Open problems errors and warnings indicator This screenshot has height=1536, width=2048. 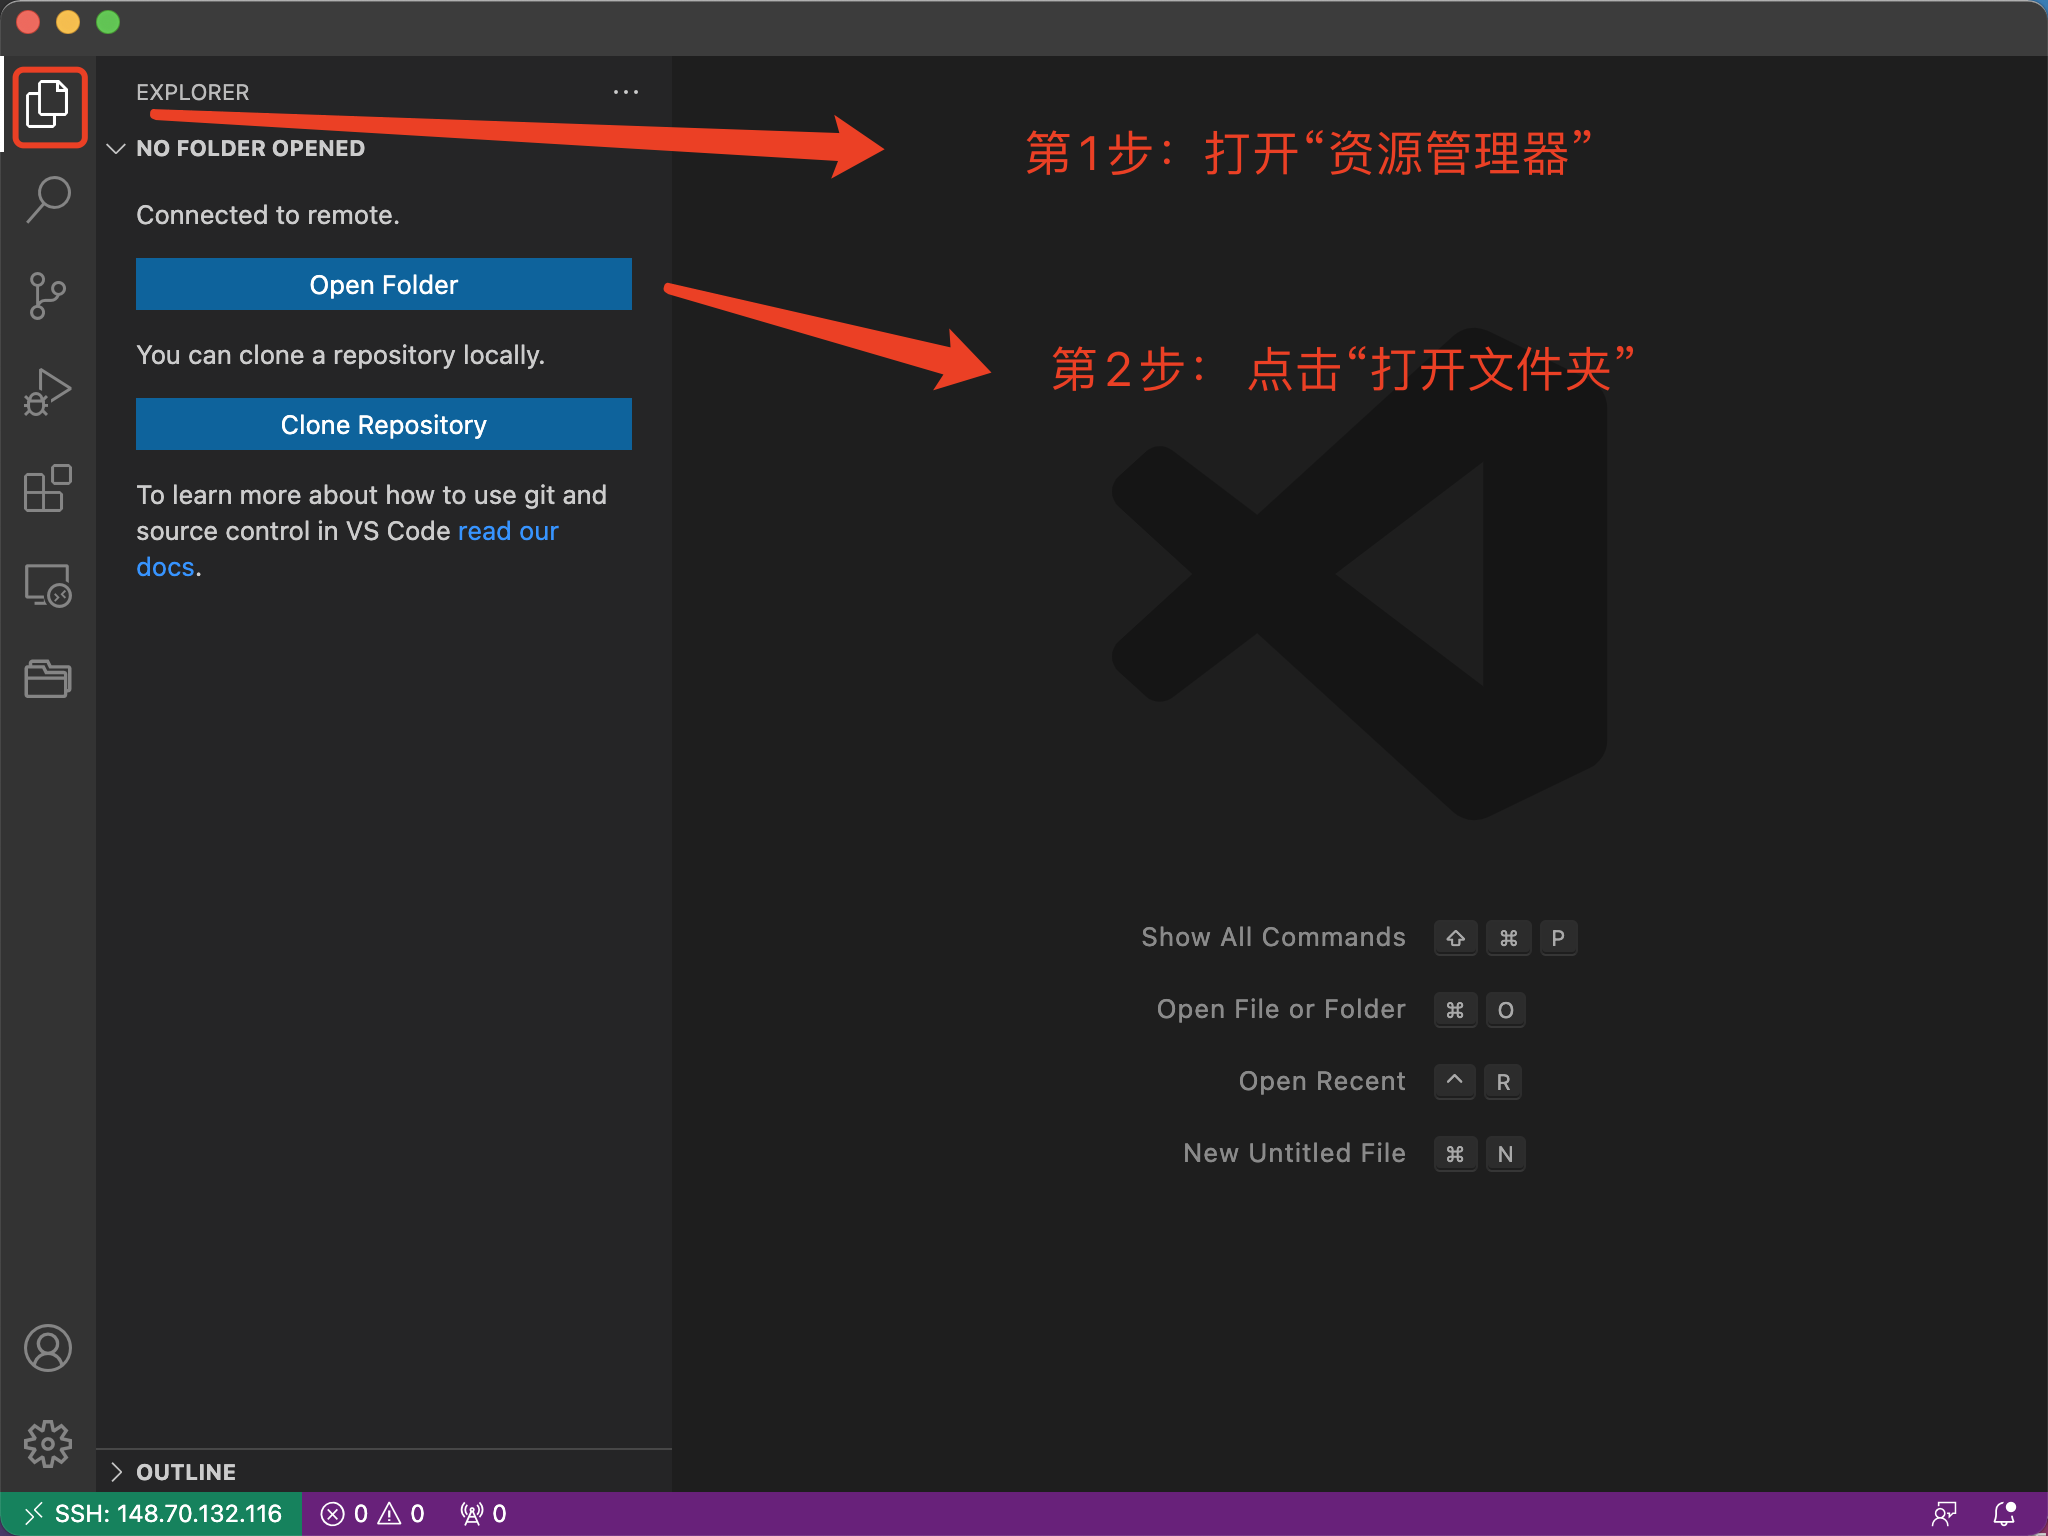[372, 1514]
